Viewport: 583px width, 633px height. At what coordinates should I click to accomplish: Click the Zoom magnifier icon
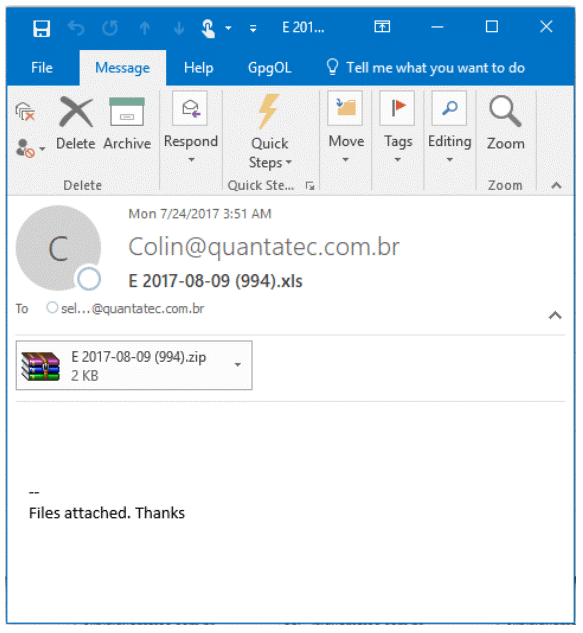(x=505, y=111)
